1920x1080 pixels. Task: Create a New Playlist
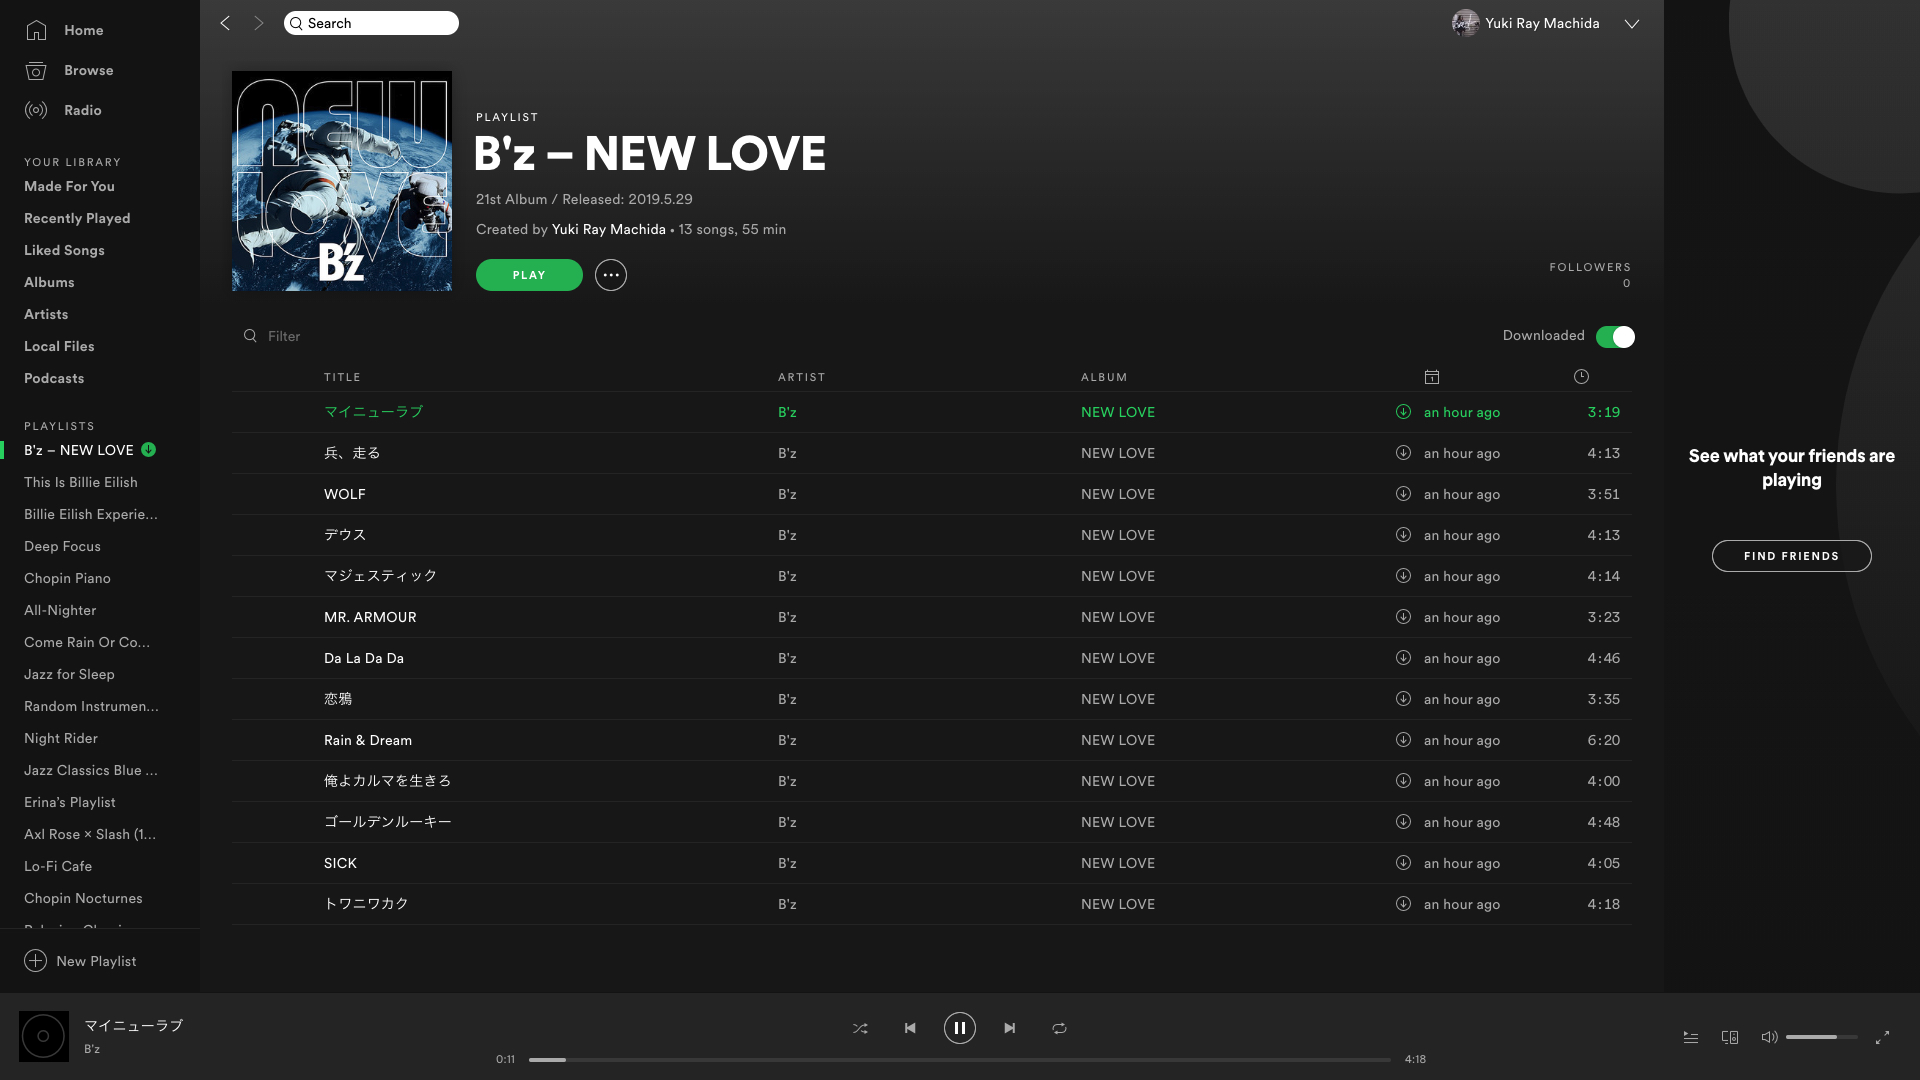pos(80,961)
